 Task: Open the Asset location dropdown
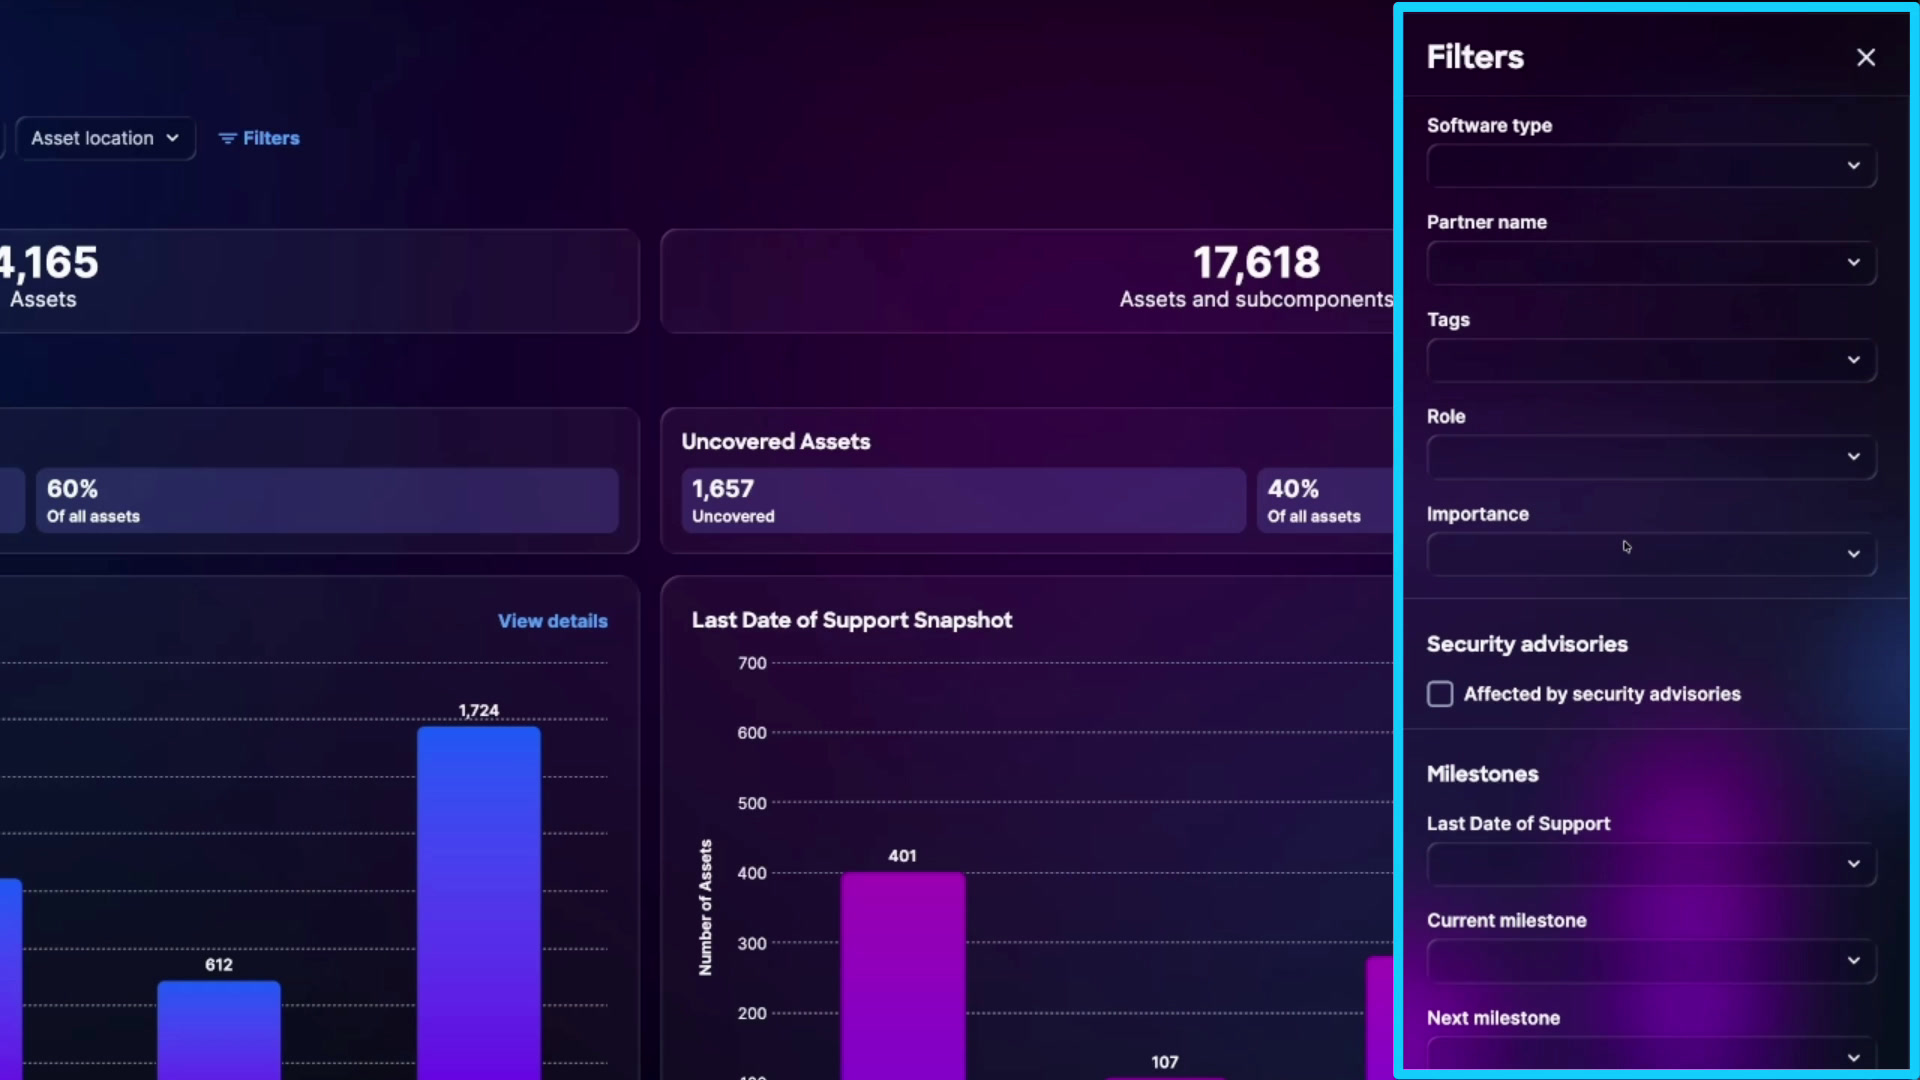coord(105,138)
